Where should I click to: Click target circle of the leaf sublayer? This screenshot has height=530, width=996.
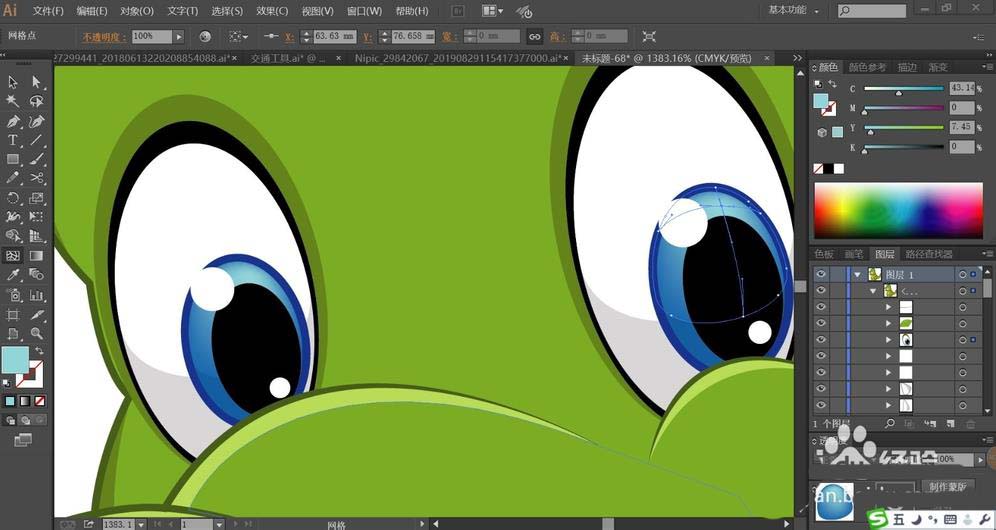pyautogui.click(x=963, y=323)
